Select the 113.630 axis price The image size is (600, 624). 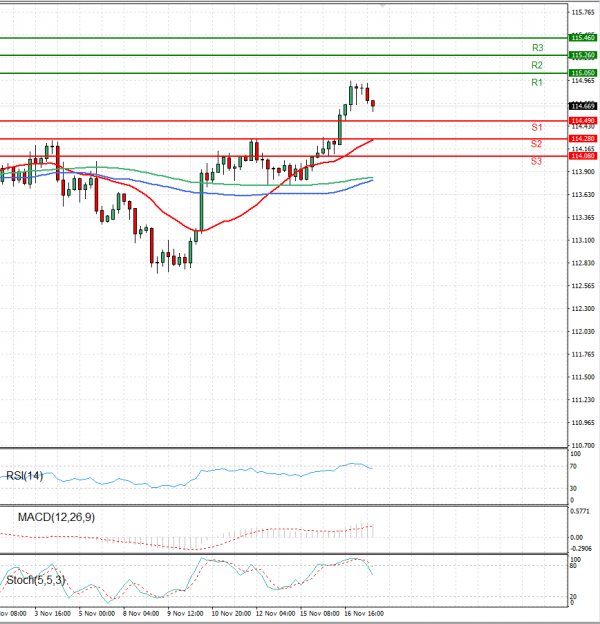point(583,195)
